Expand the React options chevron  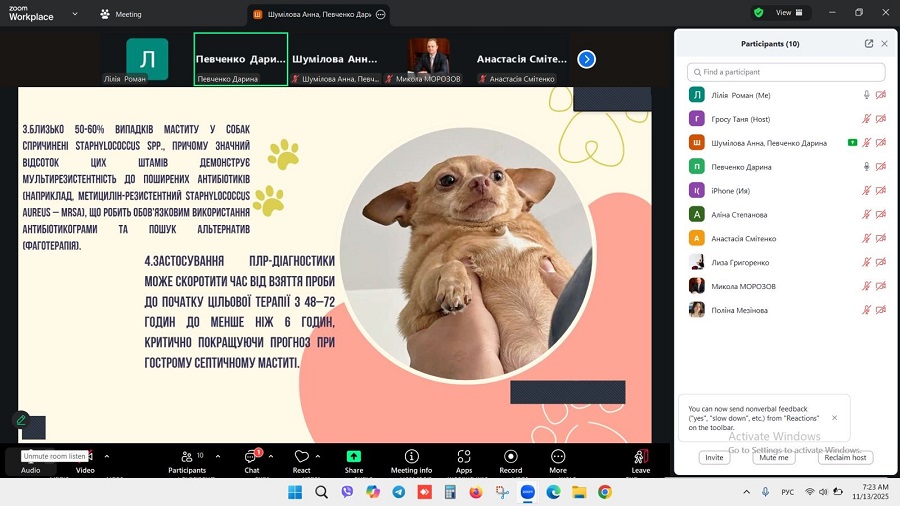(318, 456)
